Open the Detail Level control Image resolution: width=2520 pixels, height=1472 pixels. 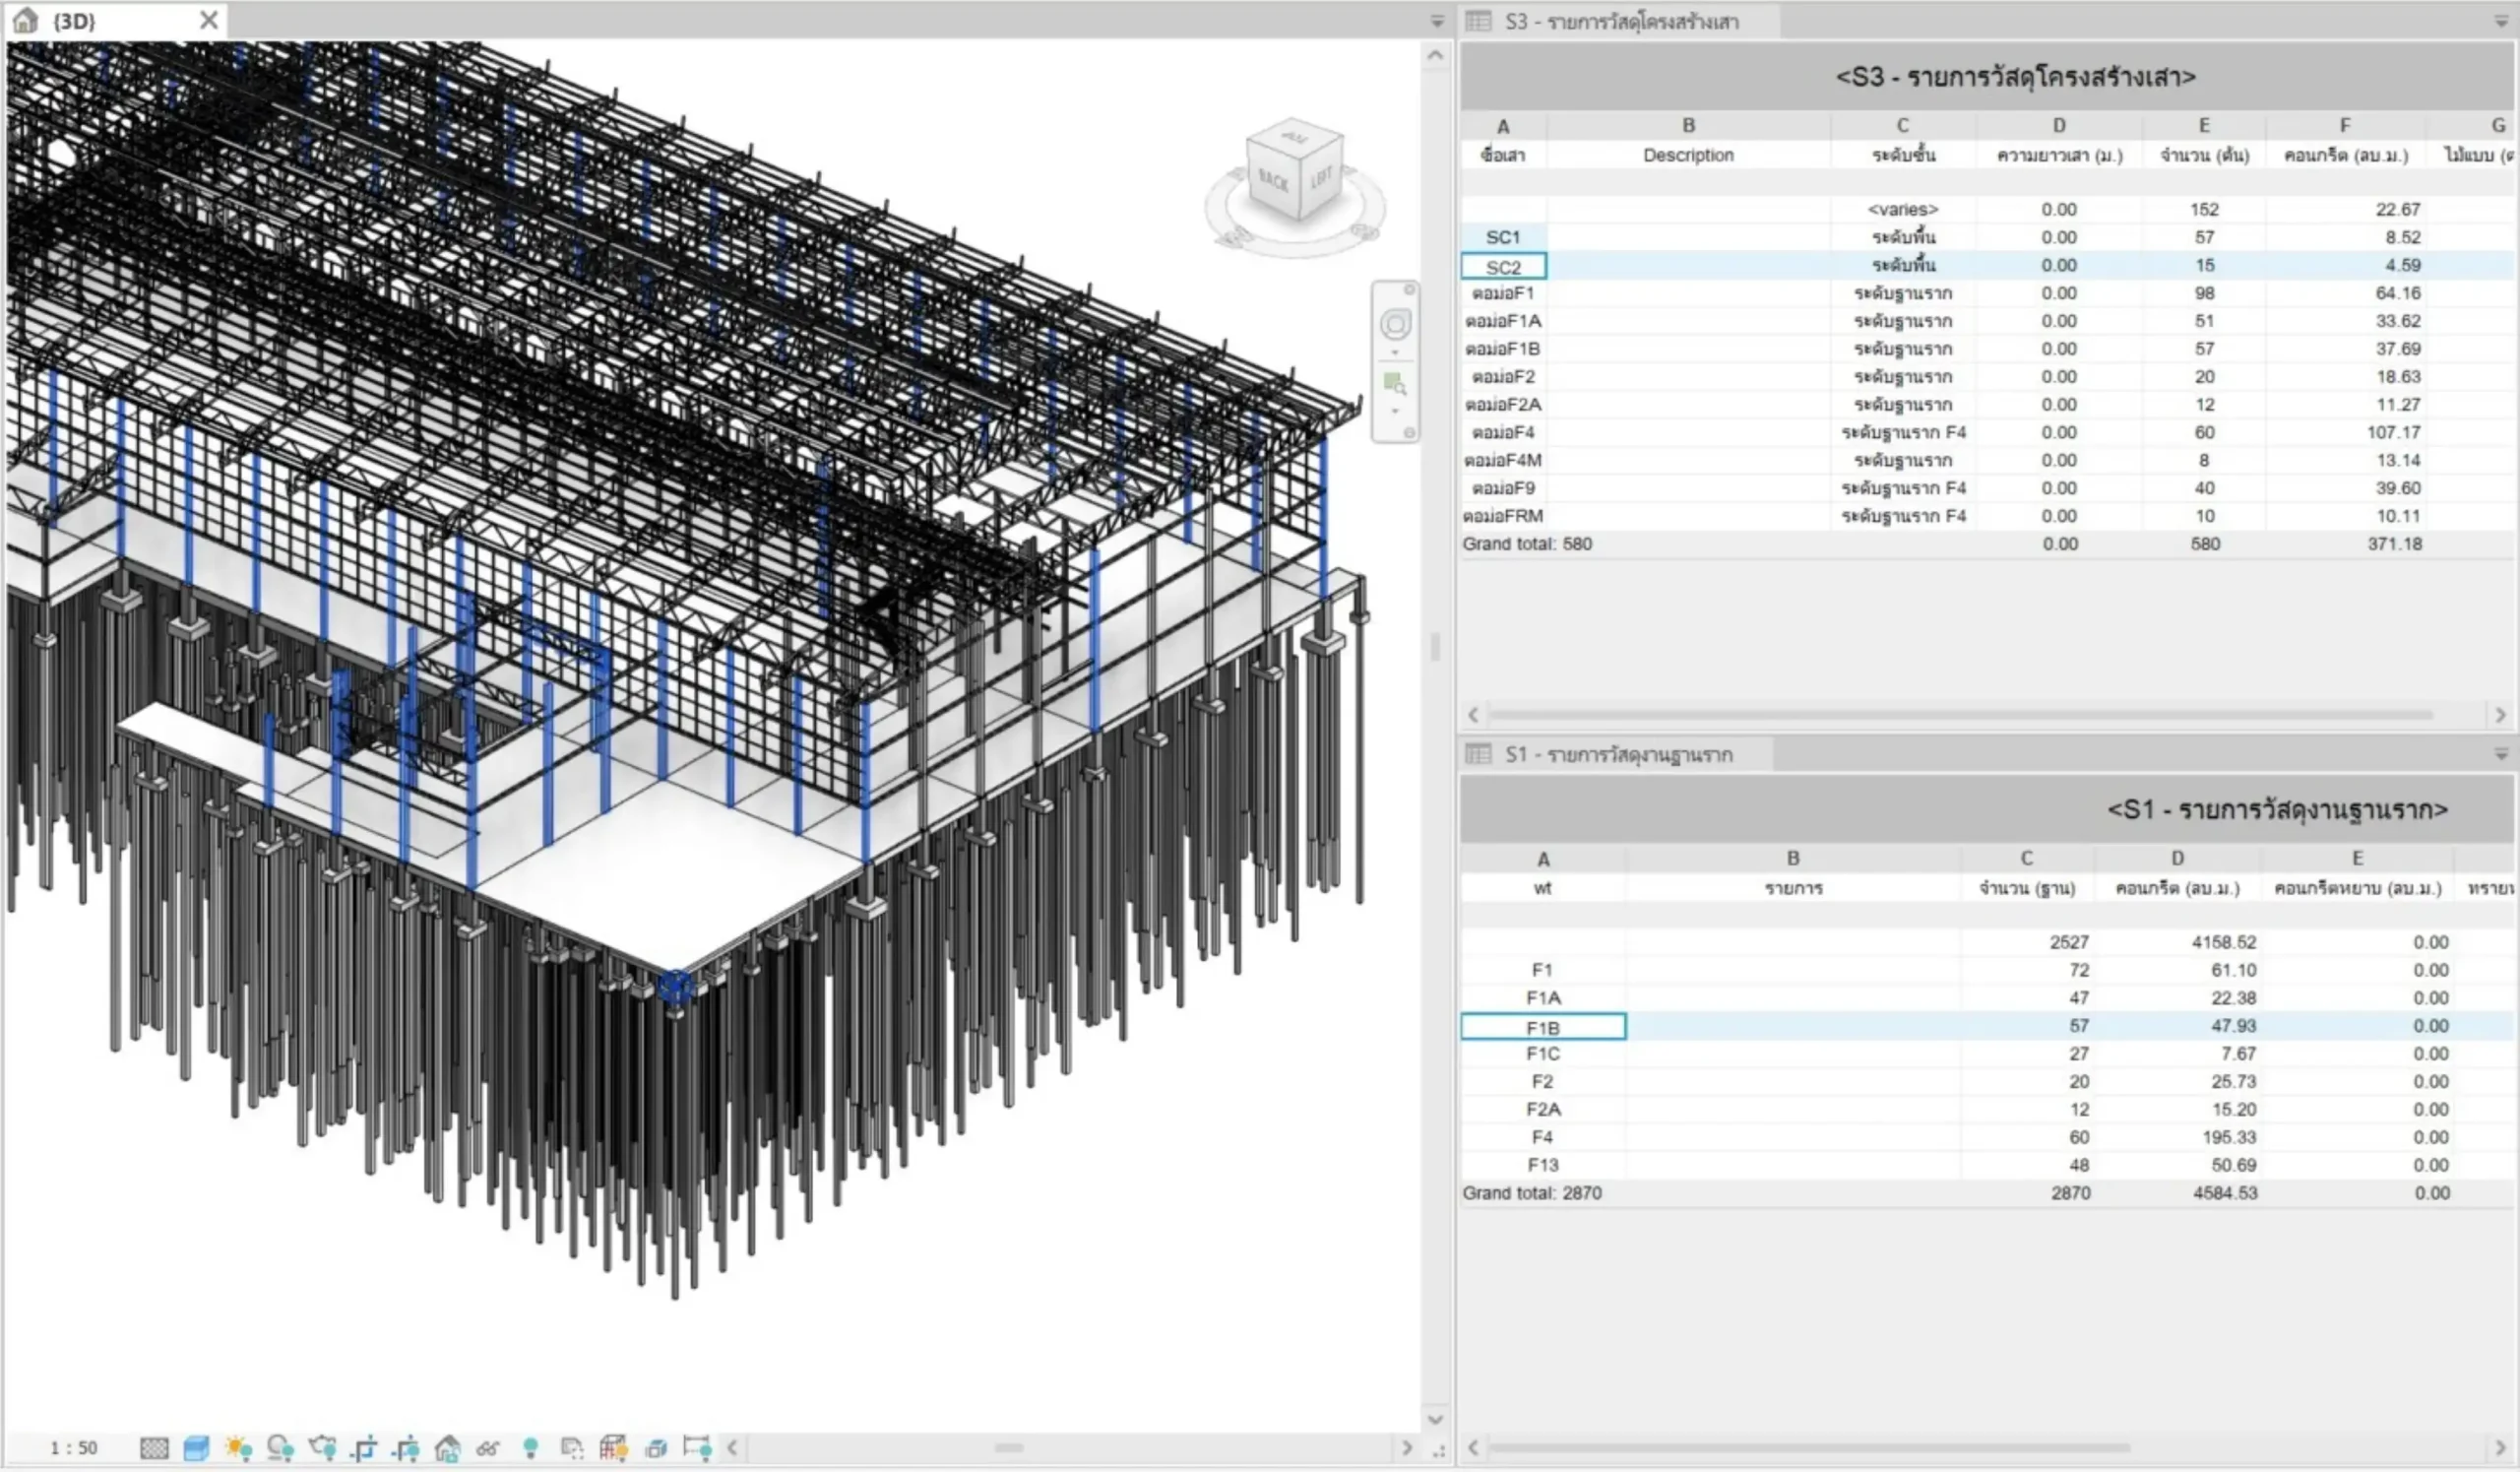pos(154,1448)
